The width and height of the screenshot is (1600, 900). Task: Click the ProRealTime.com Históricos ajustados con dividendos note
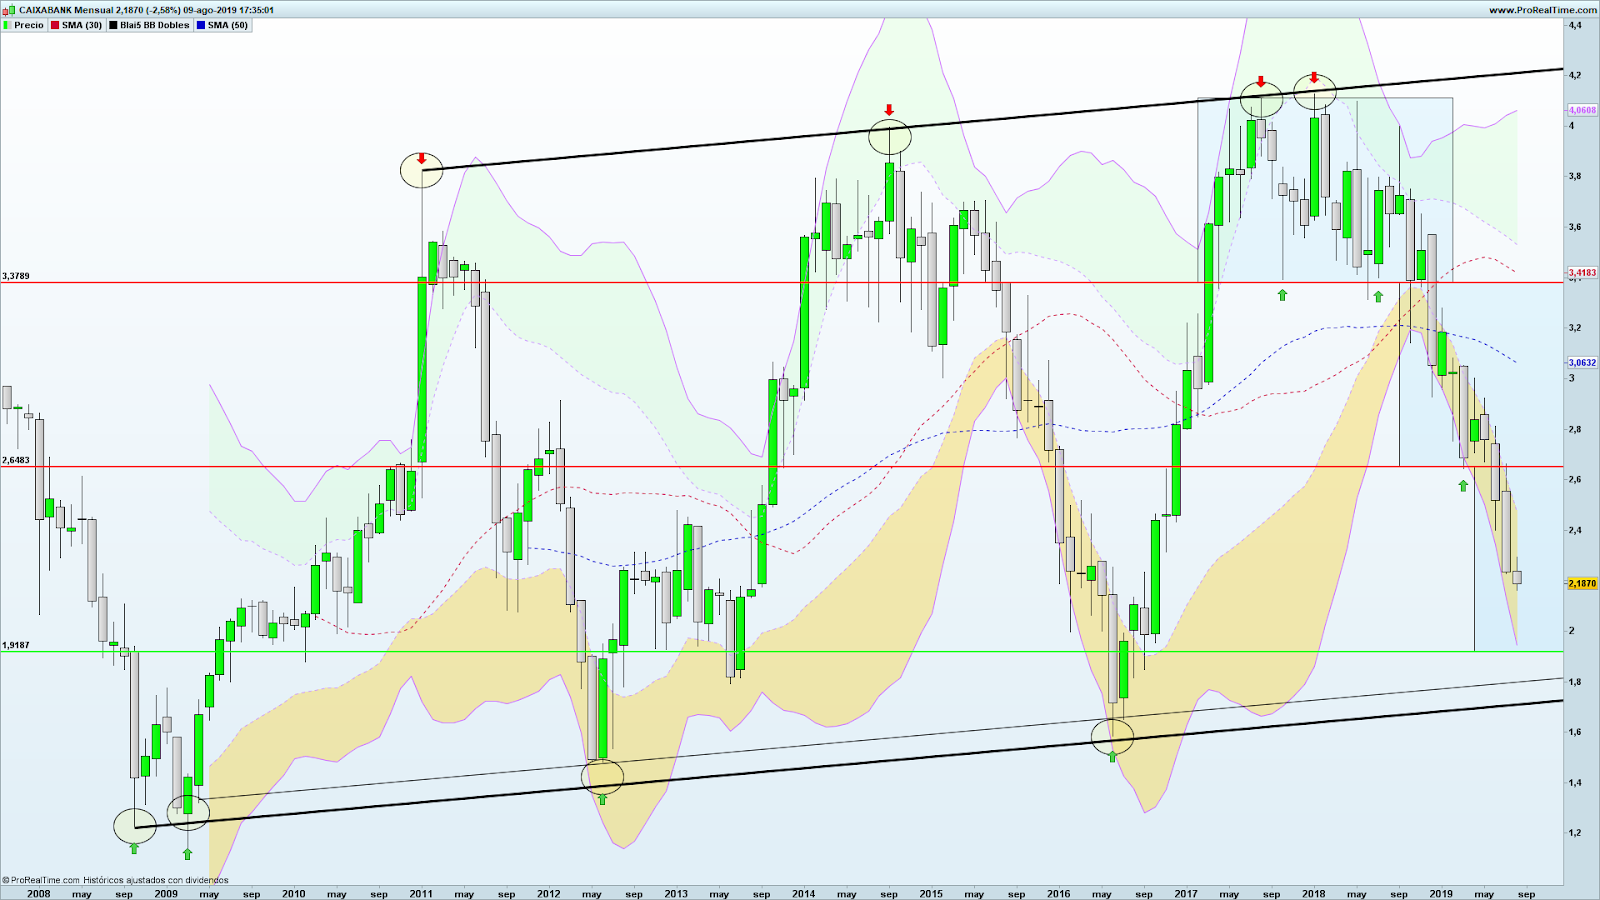click(x=115, y=881)
